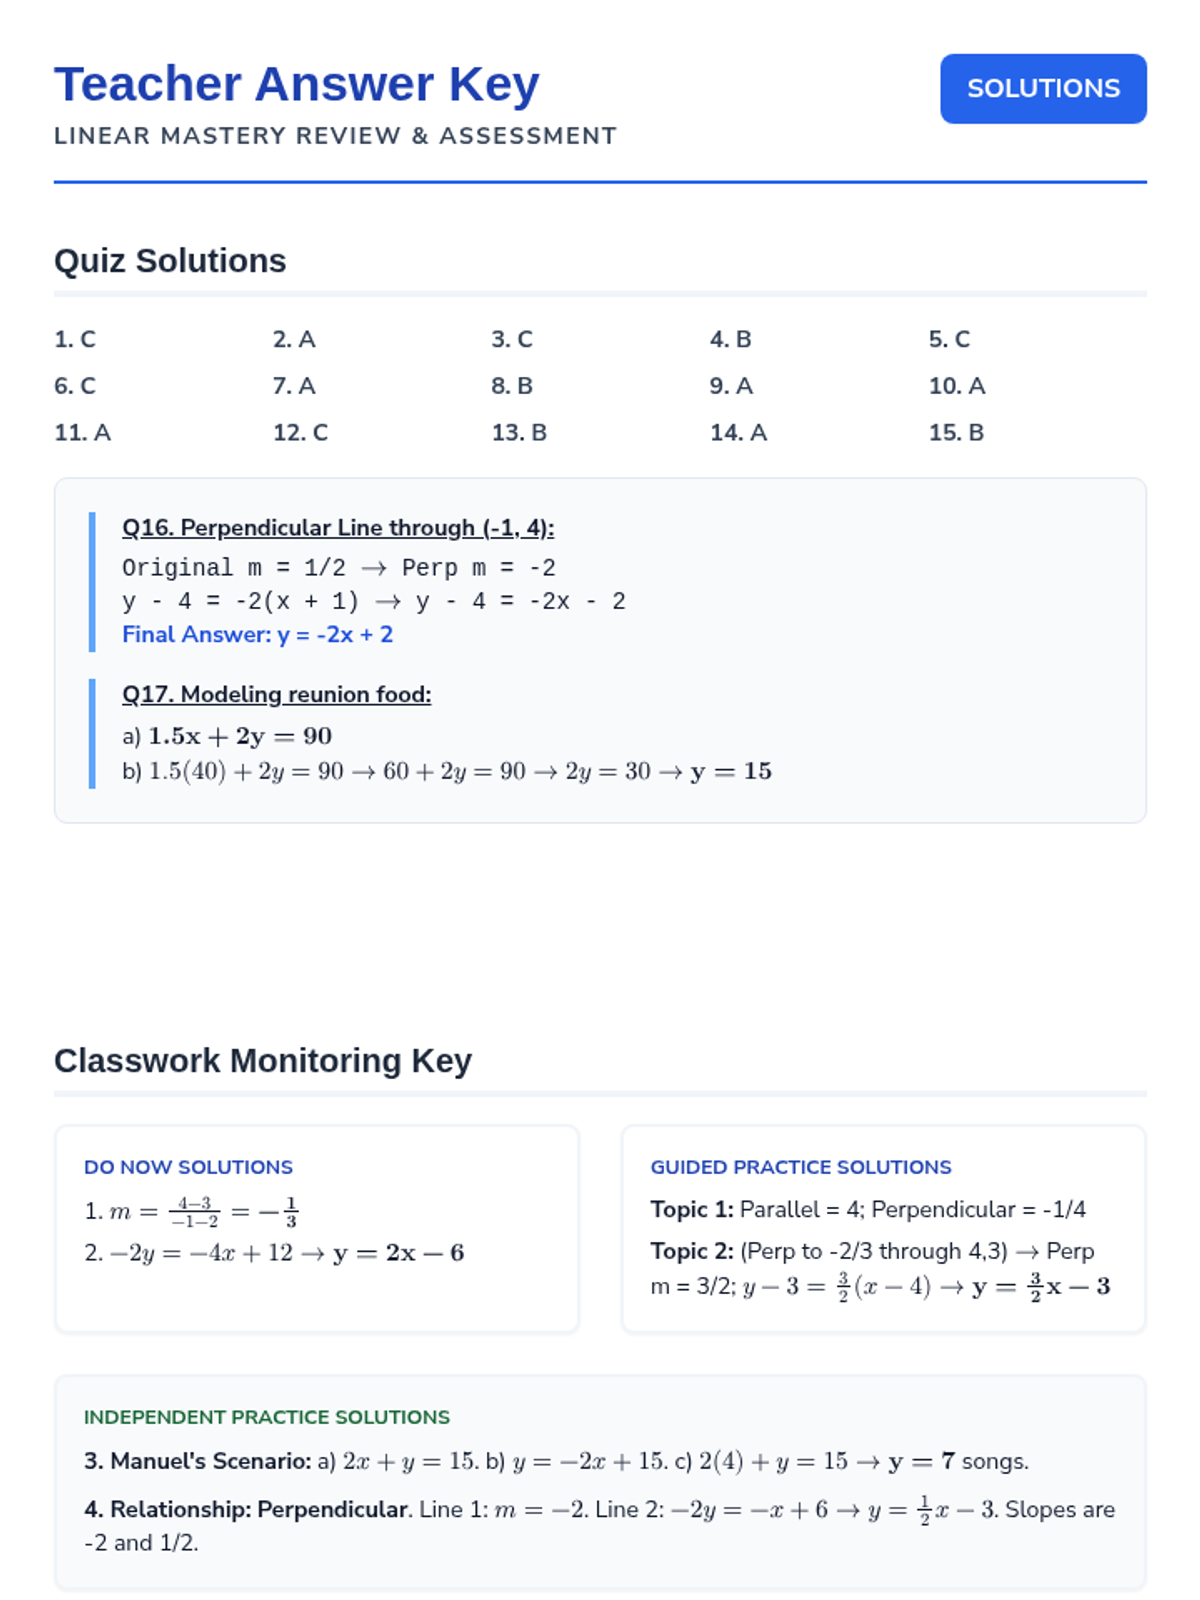The width and height of the screenshot is (1200, 1600).
Task: Click the Classwork Monitoring Key heading
Action: [263, 1061]
